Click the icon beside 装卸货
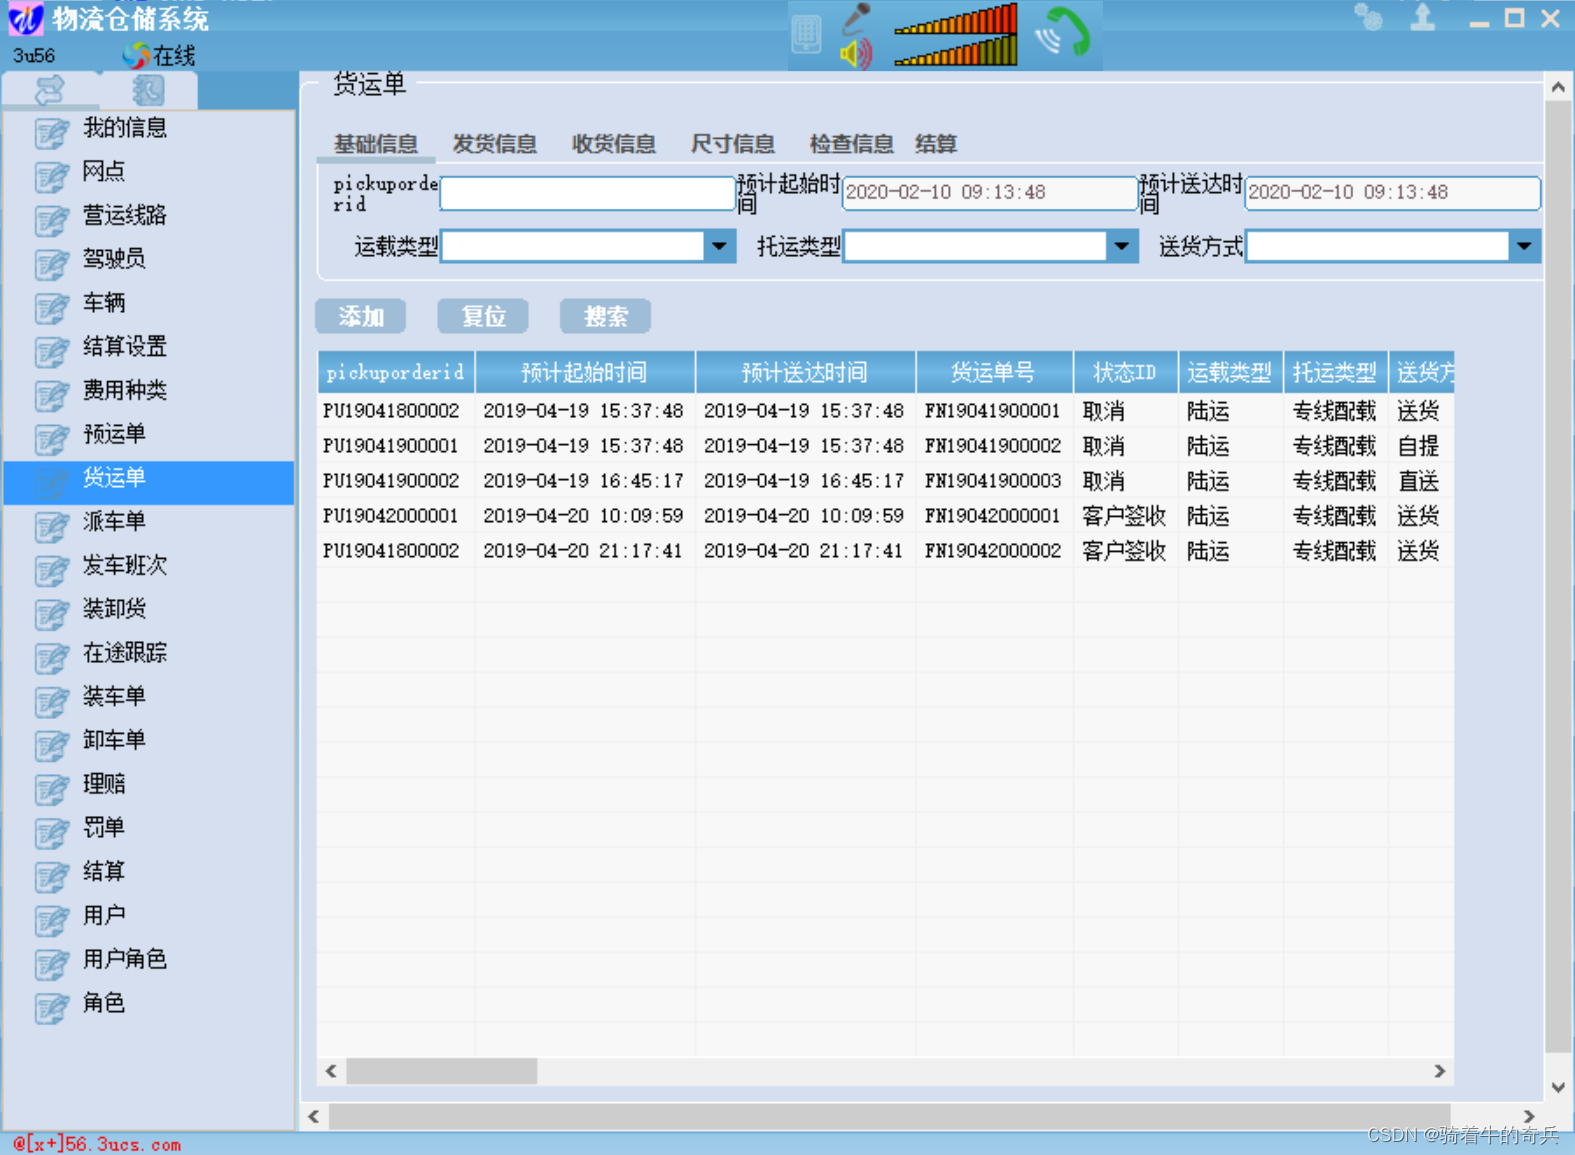This screenshot has height=1155, width=1575. pyautogui.click(x=52, y=613)
